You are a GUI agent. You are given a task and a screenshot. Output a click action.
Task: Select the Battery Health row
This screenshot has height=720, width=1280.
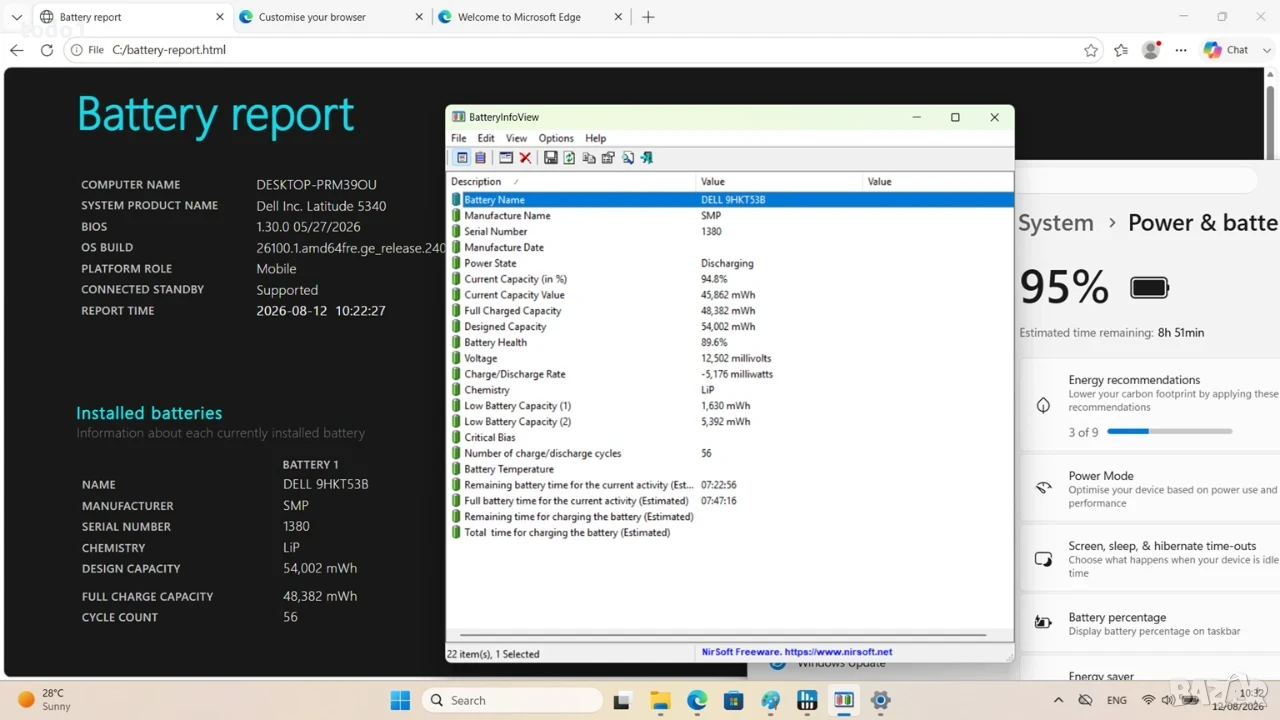pyautogui.click(x=730, y=343)
